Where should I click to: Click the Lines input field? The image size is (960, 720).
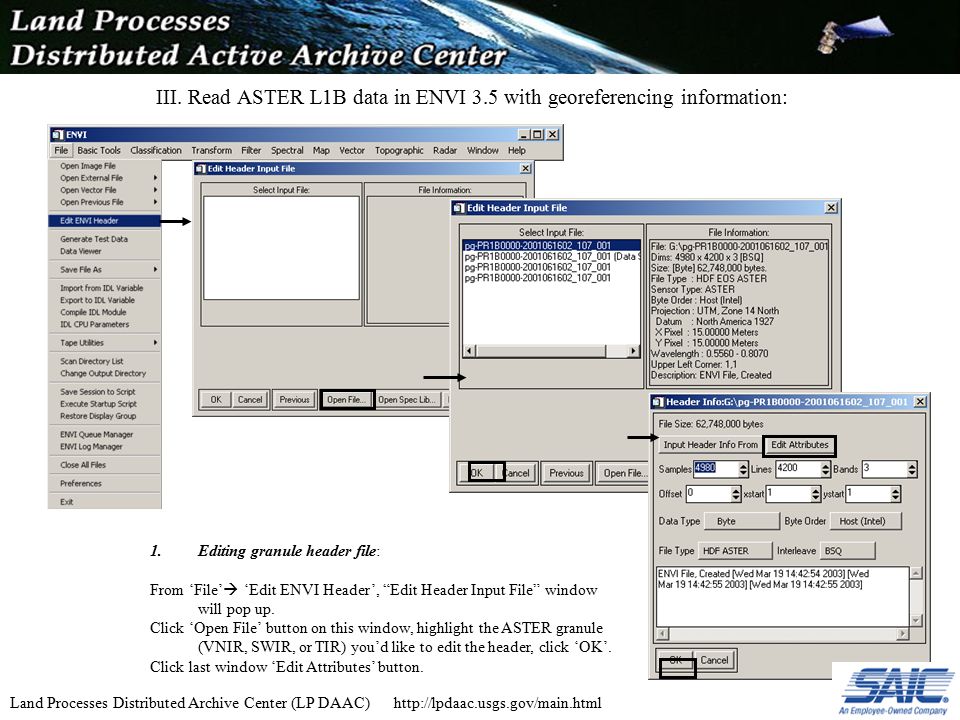798,469
